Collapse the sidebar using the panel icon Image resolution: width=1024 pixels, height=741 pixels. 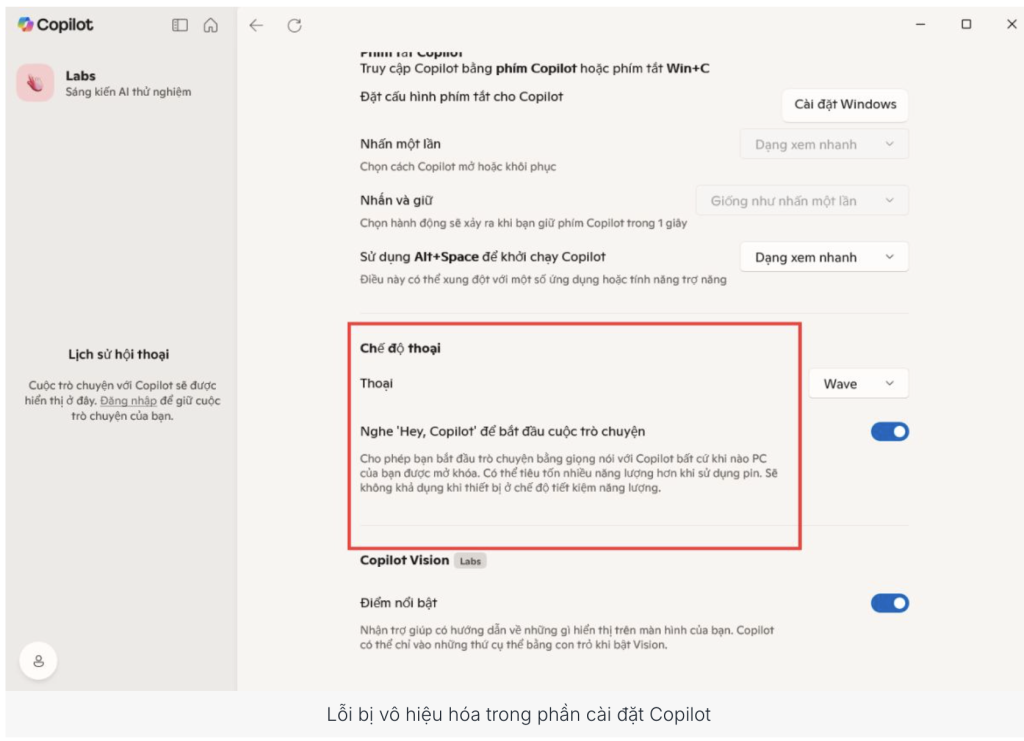click(180, 26)
